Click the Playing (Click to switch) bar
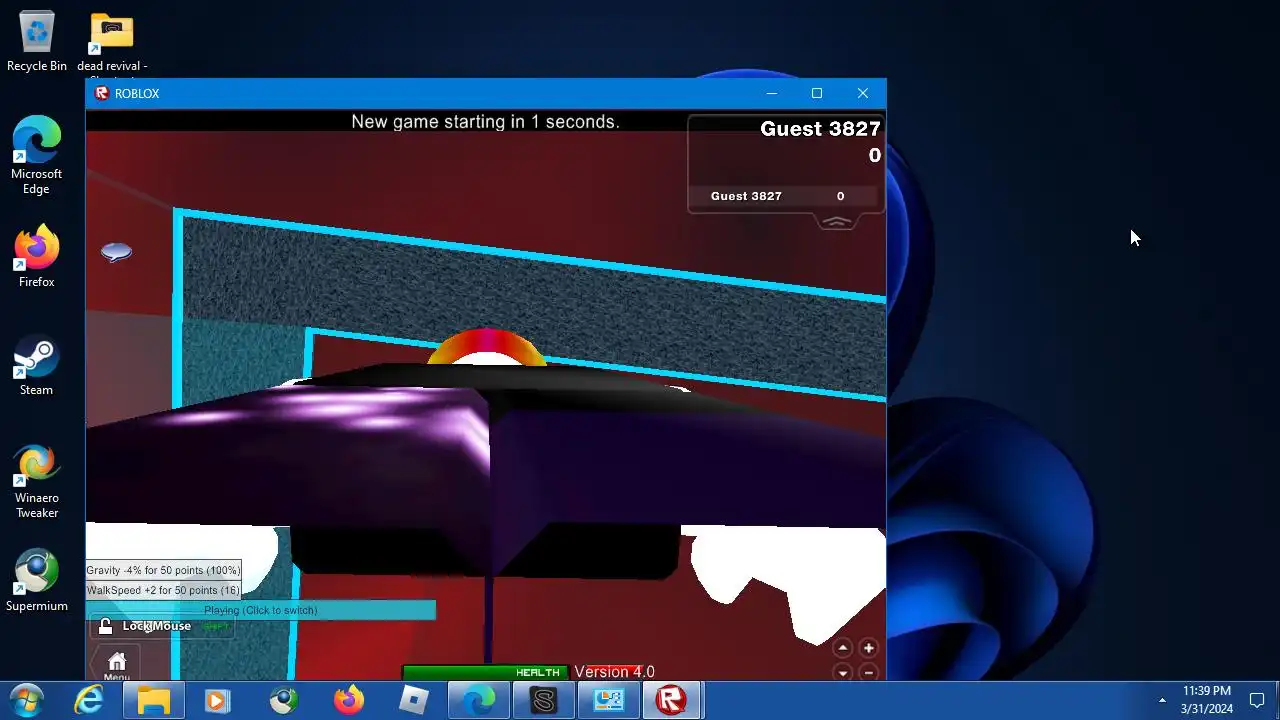1280x720 pixels. 261,610
